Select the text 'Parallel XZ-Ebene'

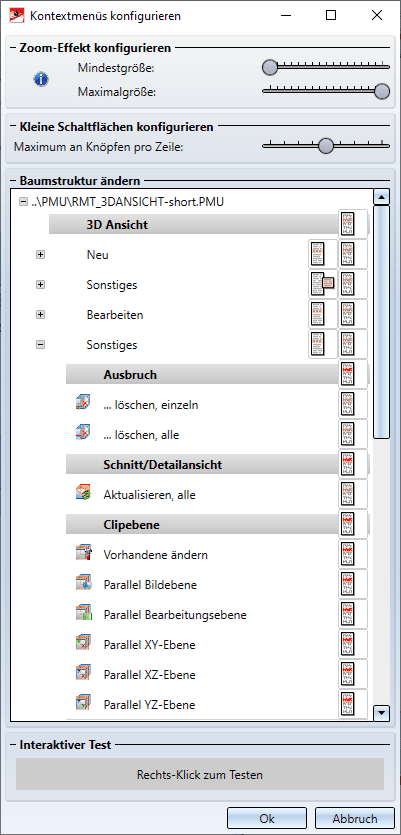tap(150, 675)
